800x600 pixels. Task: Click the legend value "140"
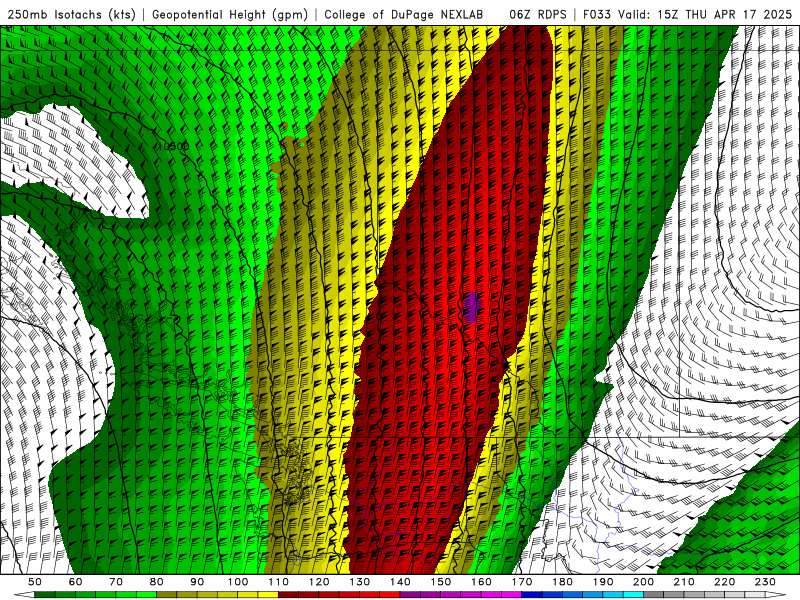(400, 582)
